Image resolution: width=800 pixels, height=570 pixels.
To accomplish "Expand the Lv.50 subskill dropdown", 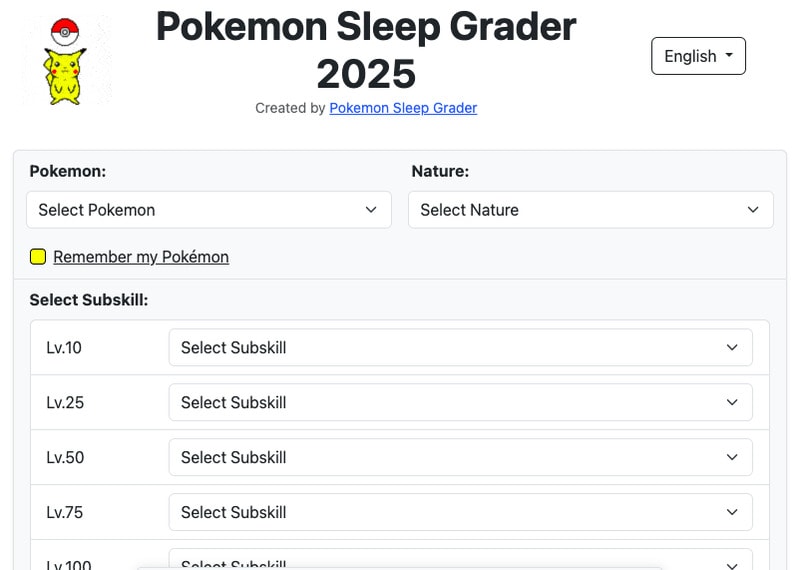I will click(x=460, y=457).
